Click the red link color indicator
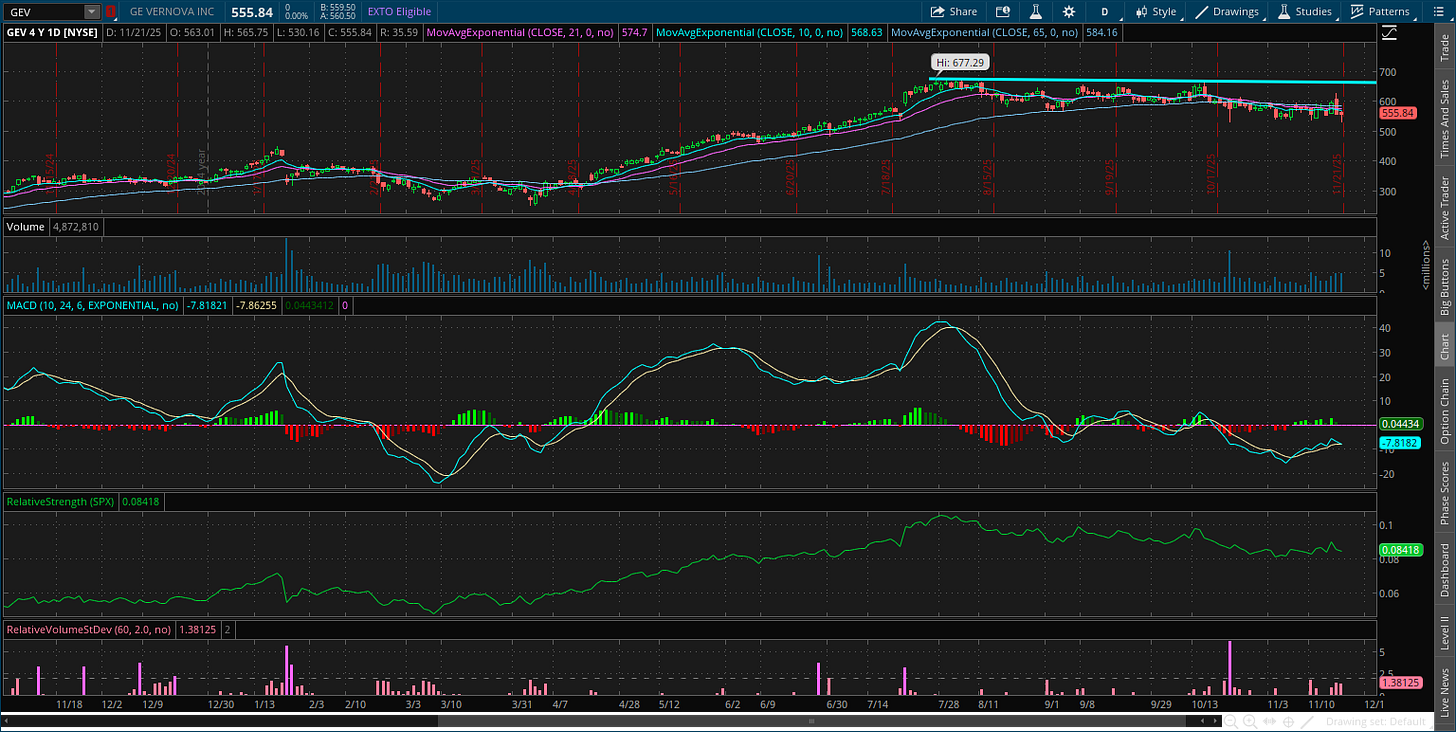 pyautogui.click(x=110, y=12)
